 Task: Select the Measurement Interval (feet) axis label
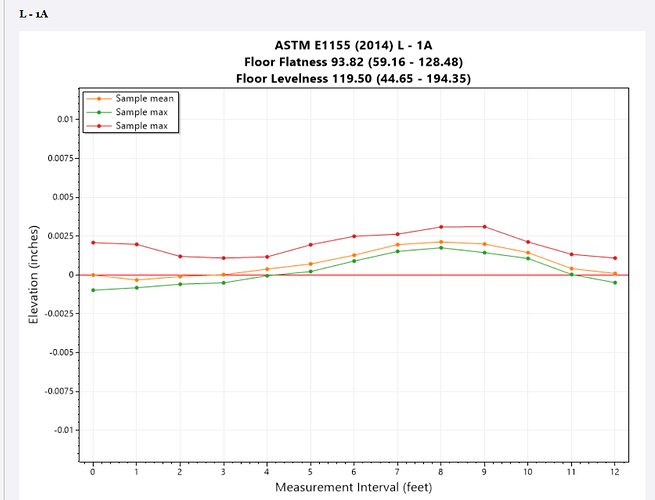pos(354,487)
